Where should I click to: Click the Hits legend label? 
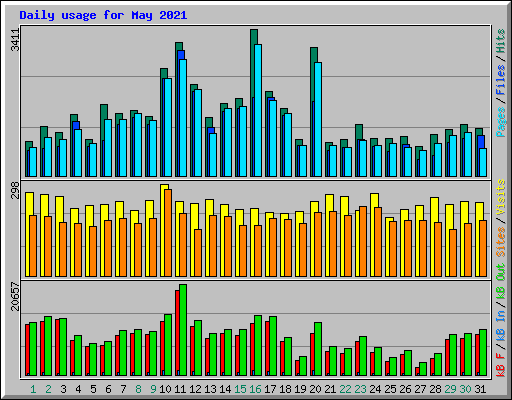[x=500, y=41]
